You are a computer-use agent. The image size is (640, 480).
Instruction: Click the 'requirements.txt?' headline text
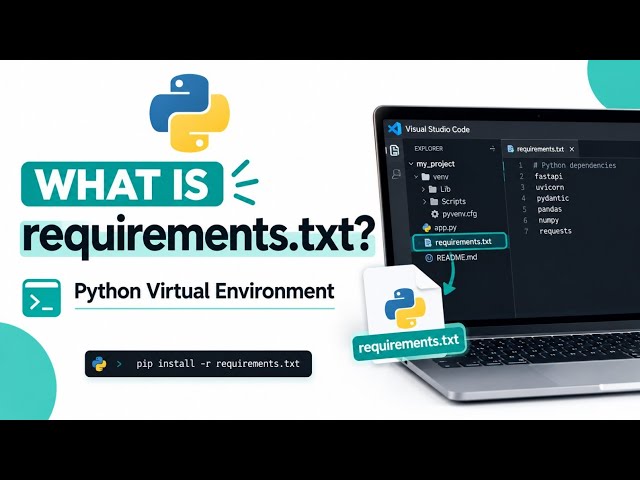(198, 236)
